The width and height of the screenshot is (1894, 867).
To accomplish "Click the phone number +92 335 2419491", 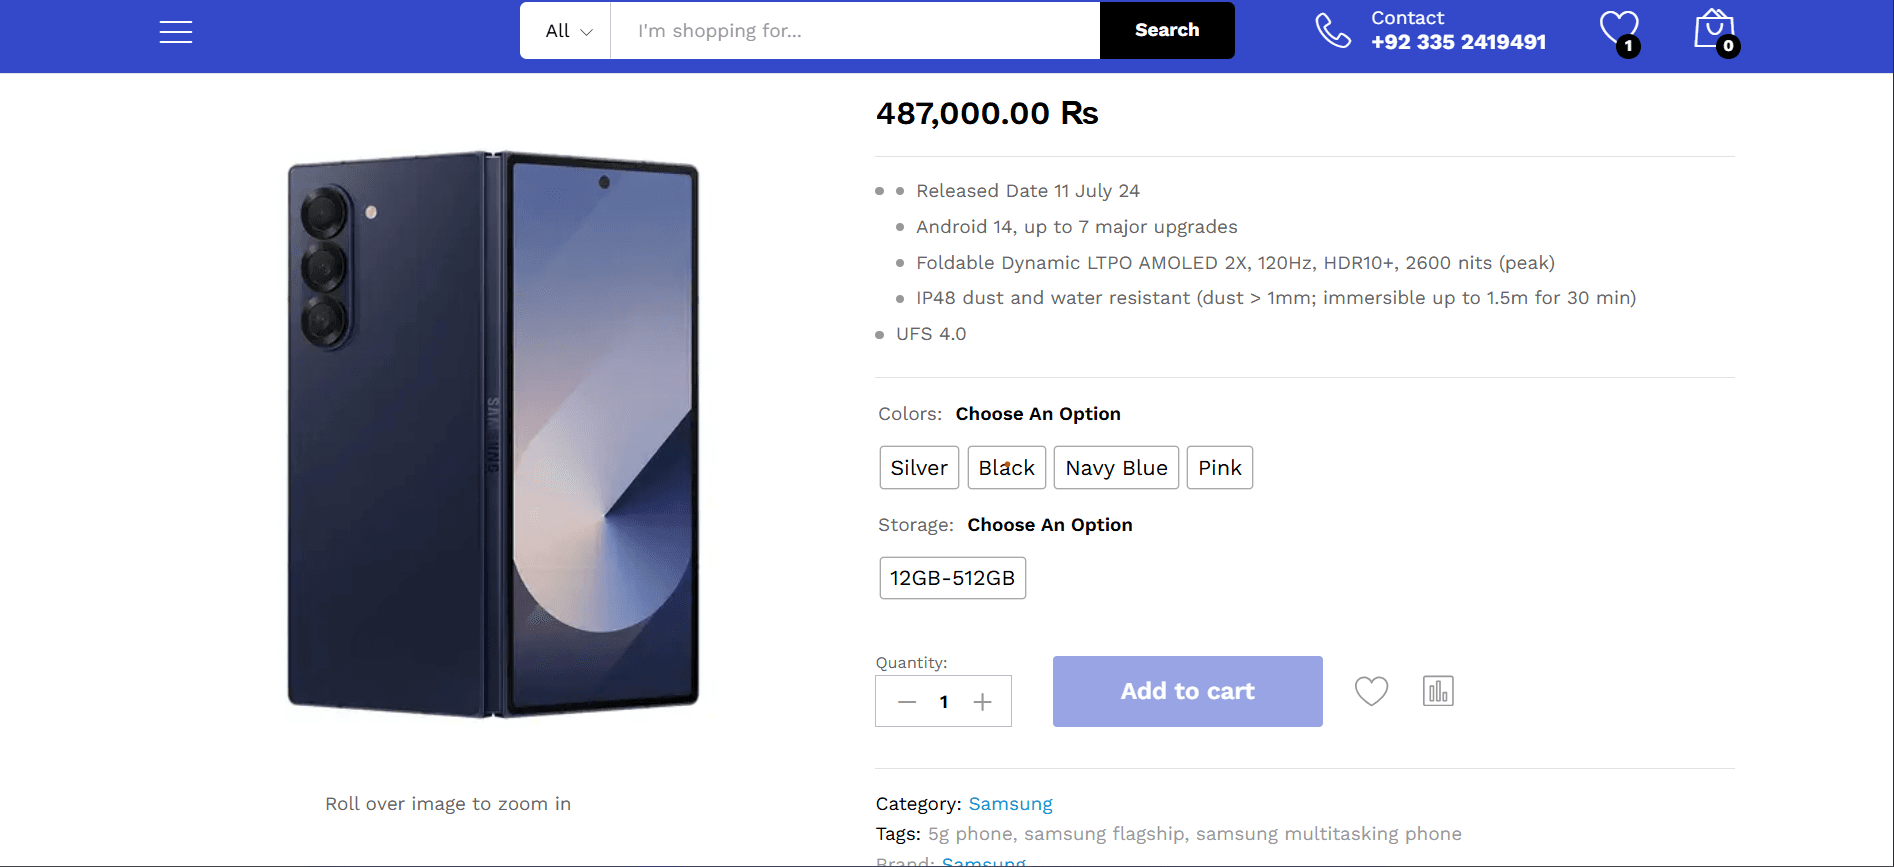I will (x=1458, y=42).
